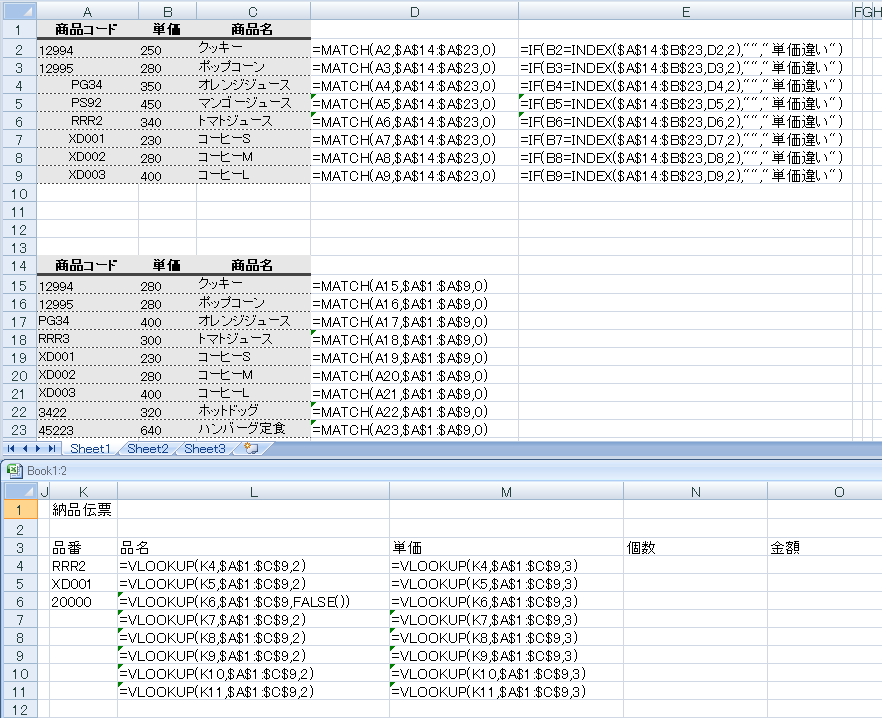Viewport: 882px width, 718px height.
Task: Click cell containing 納品伝票 title
Action: (83, 510)
